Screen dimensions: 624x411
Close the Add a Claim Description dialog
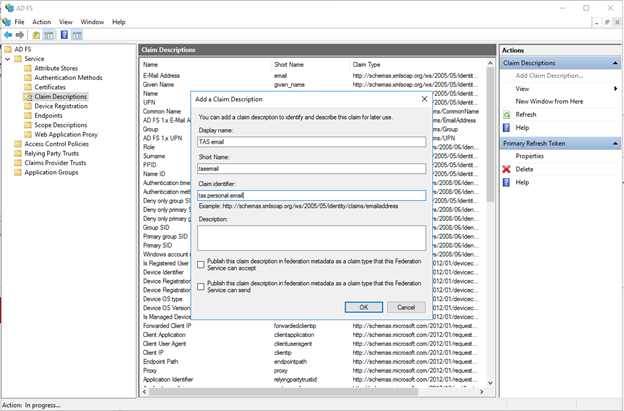pyautogui.click(x=424, y=99)
